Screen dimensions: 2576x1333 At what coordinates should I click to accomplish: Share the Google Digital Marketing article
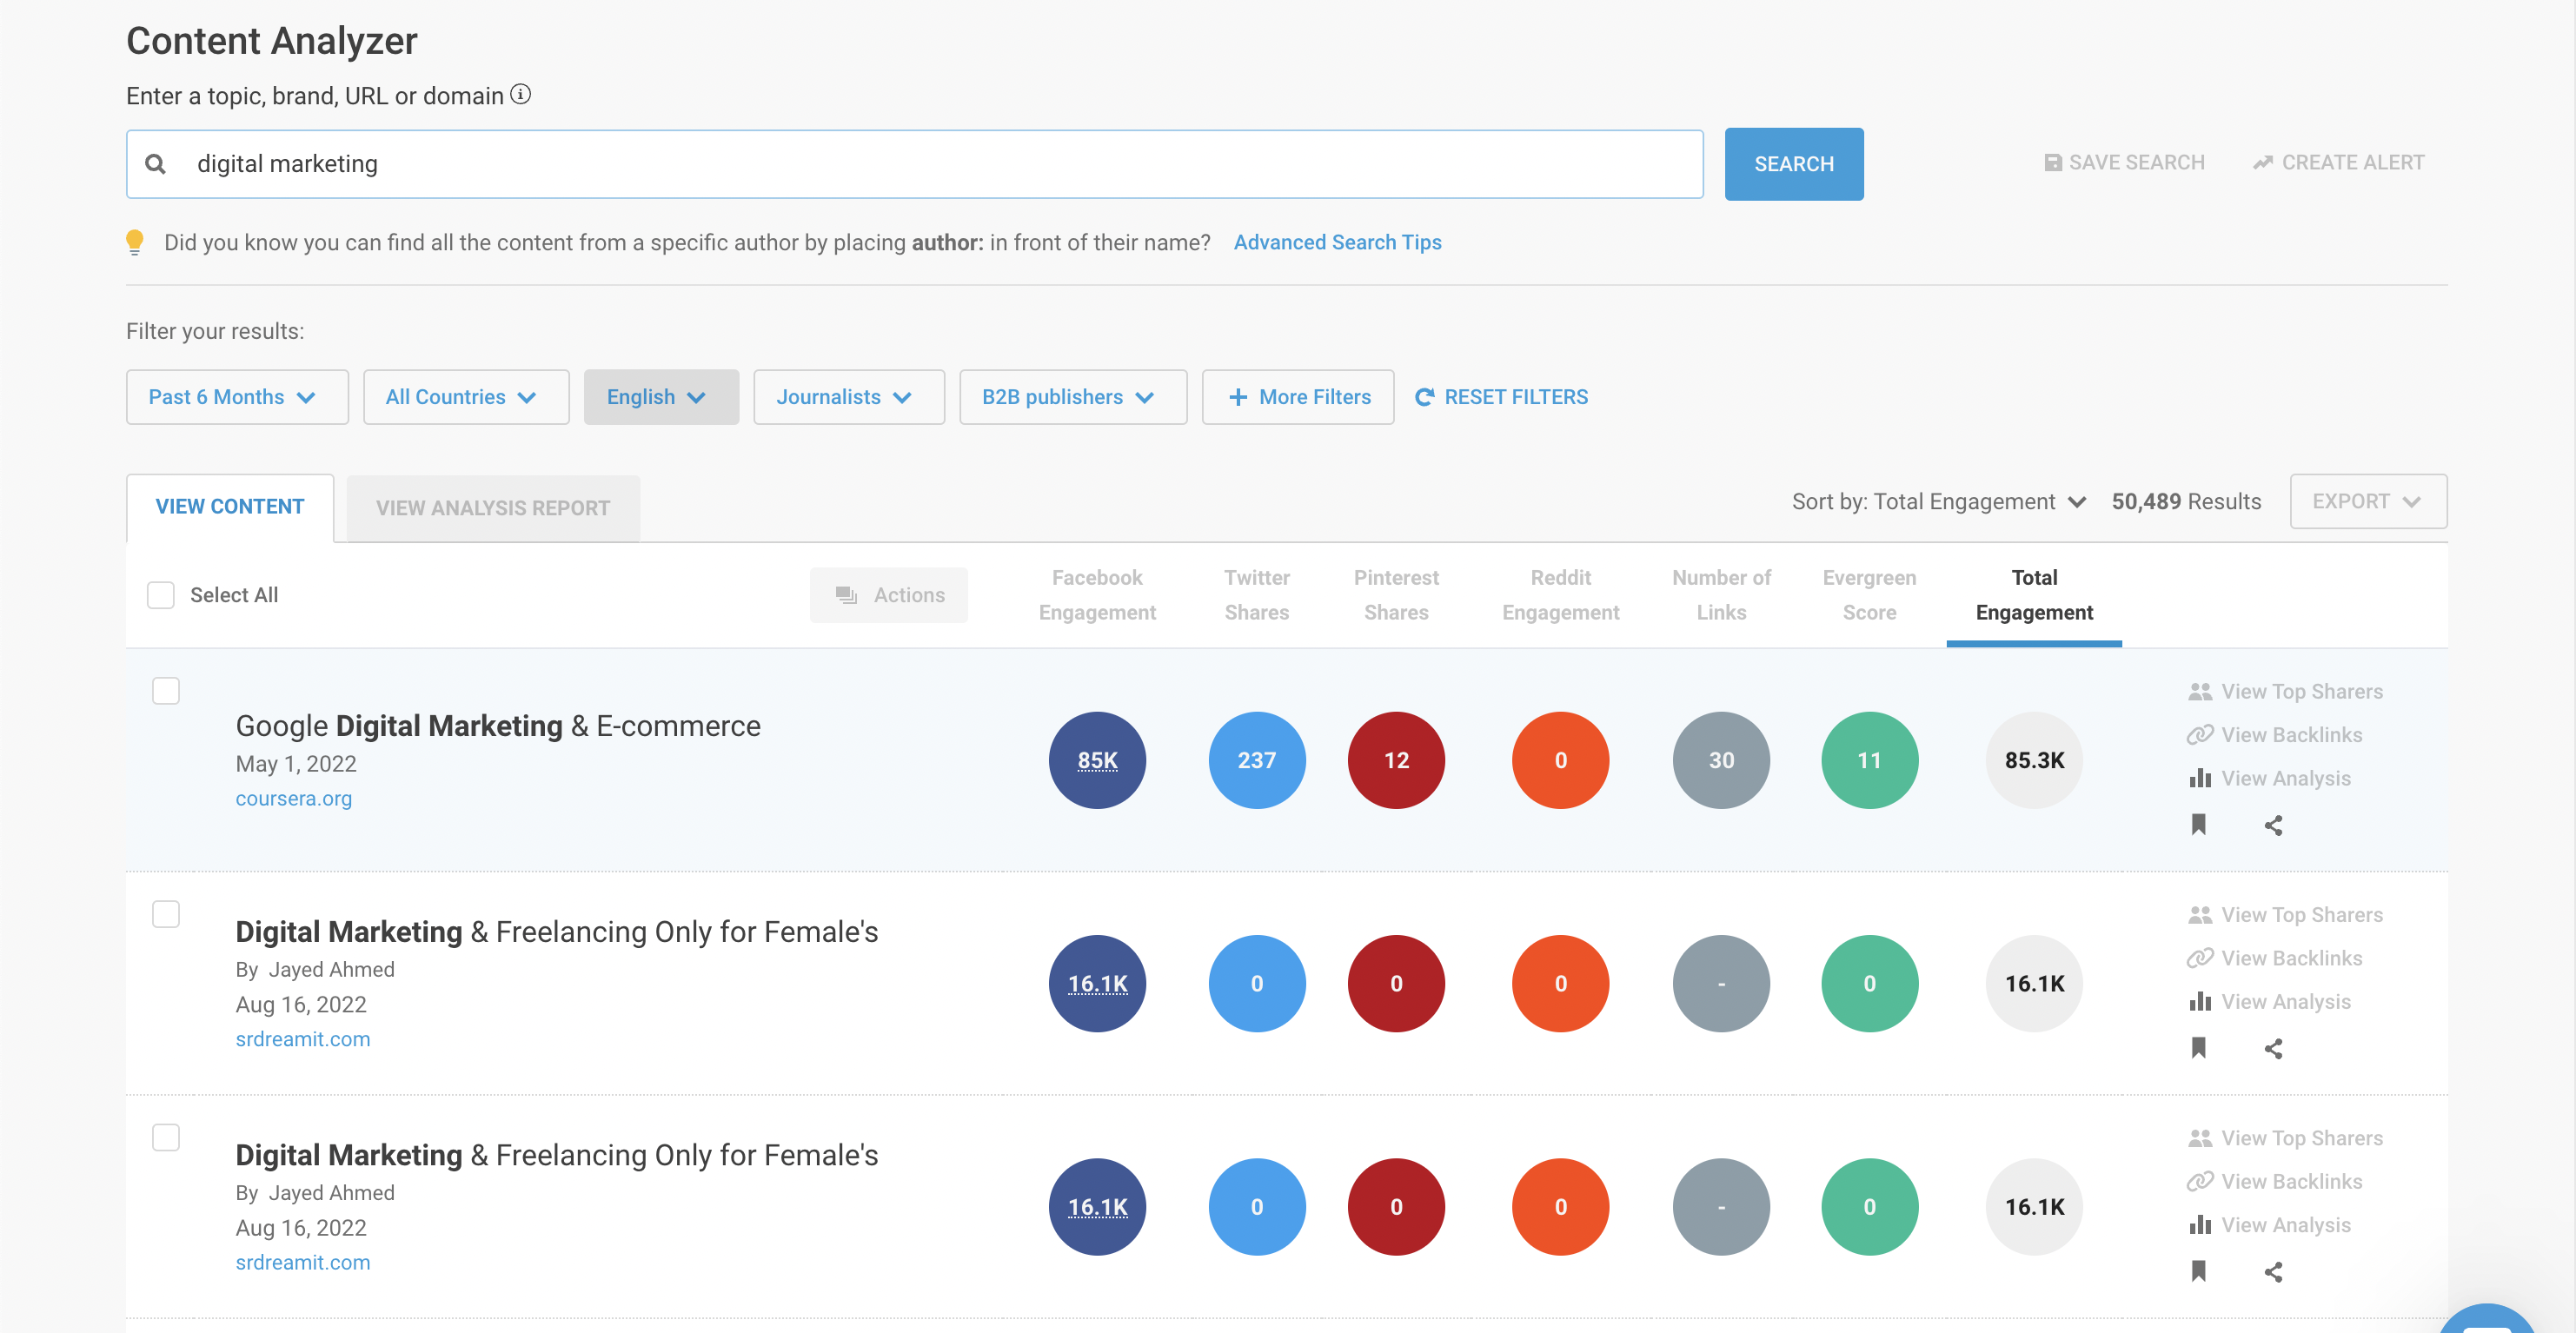pyautogui.click(x=2273, y=825)
